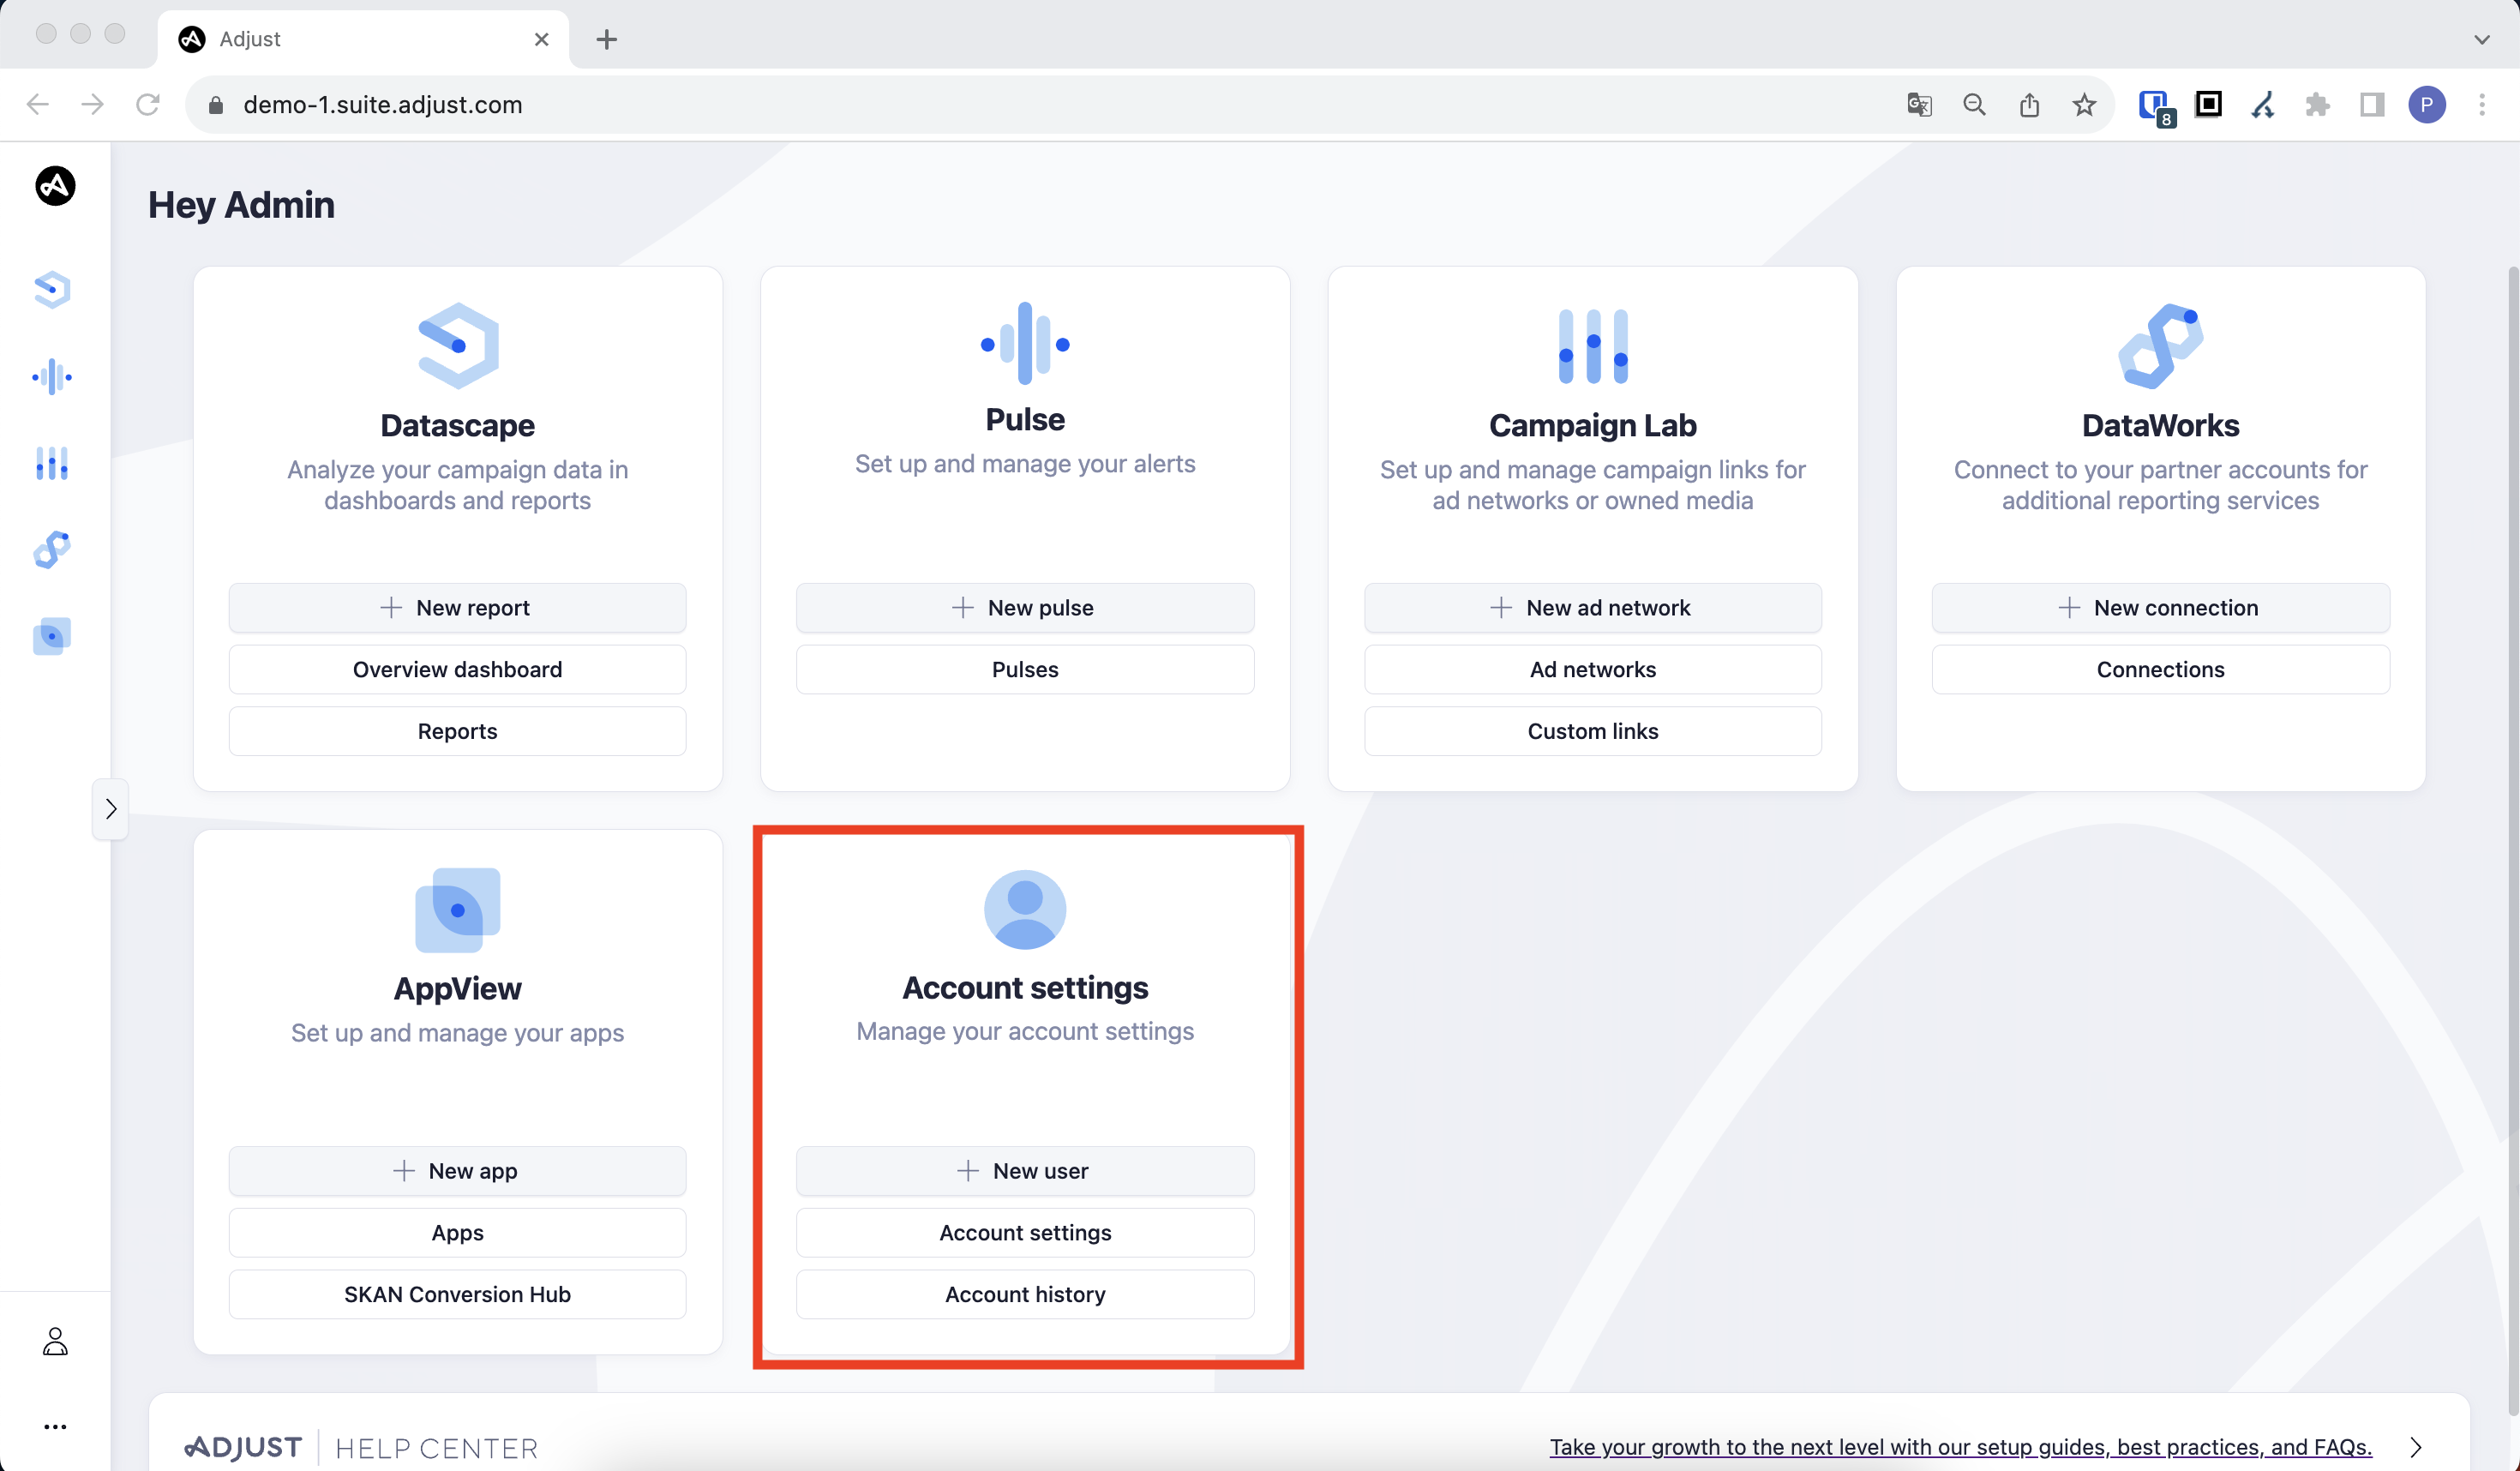This screenshot has height=1471, width=2520.
Task: Expand the left sidebar with the chevron
Action: point(111,808)
